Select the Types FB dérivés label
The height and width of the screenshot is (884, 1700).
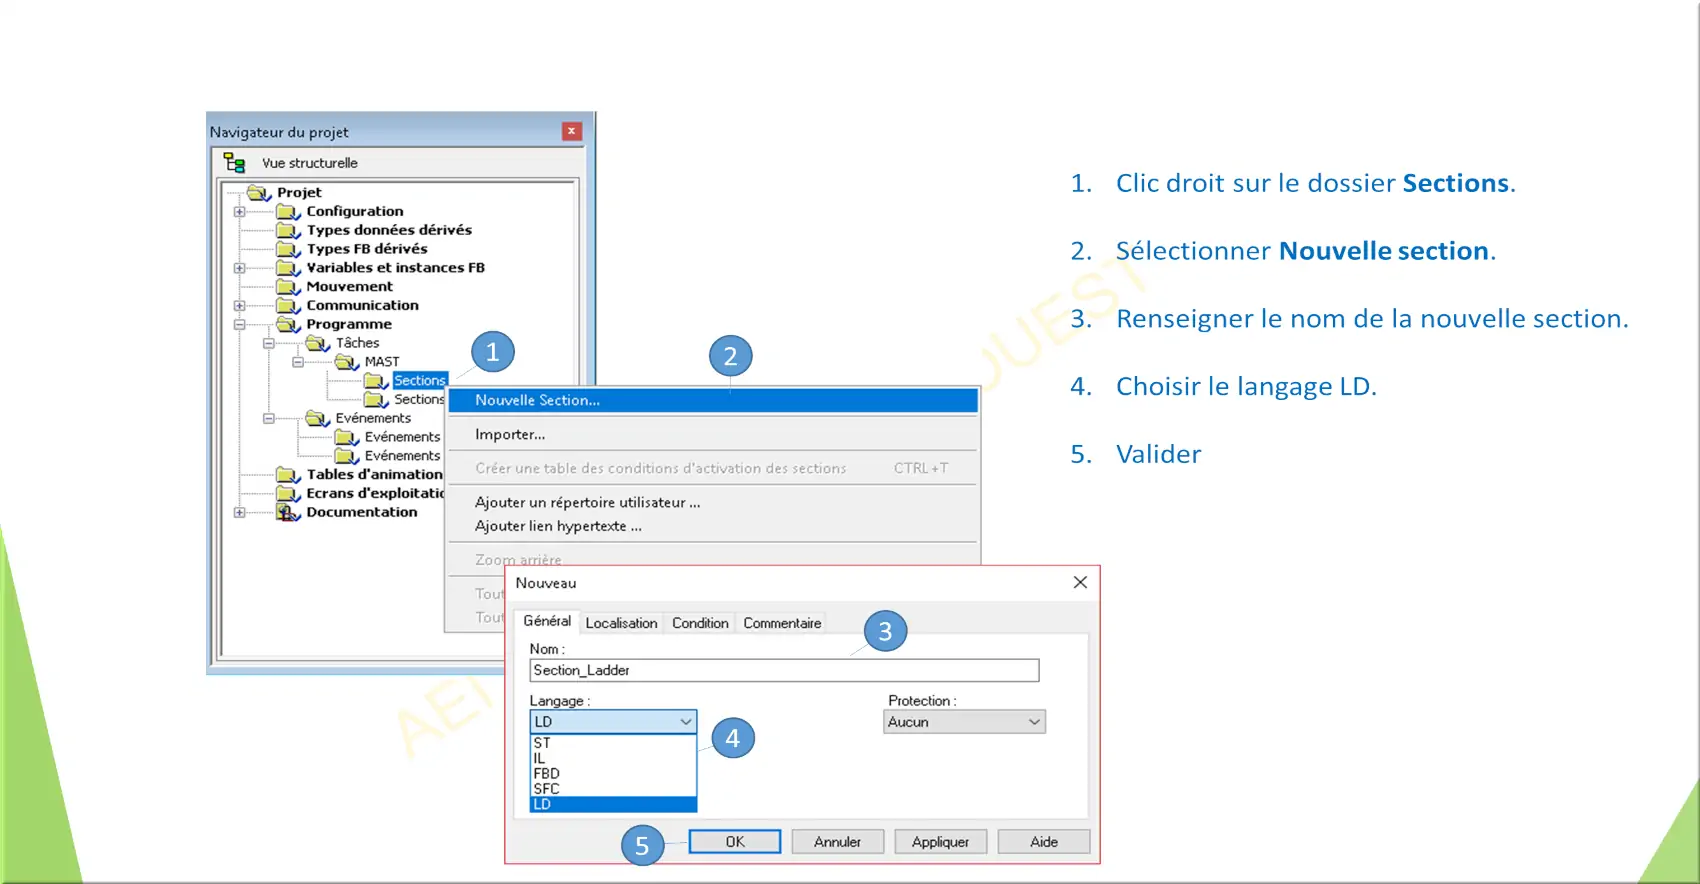(367, 249)
